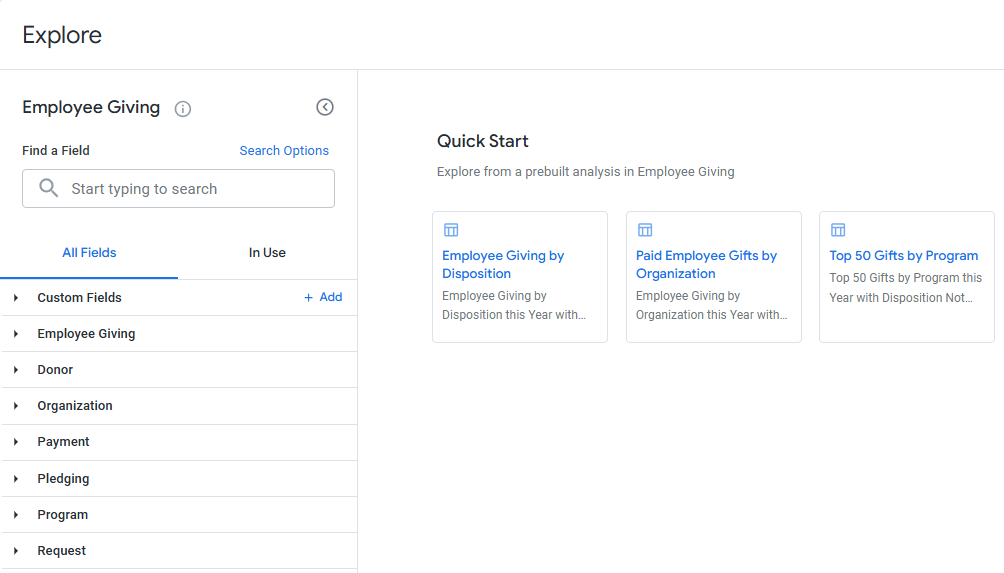Switch to the In Use tab
This screenshot has width=1004, height=573.
tap(267, 253)
